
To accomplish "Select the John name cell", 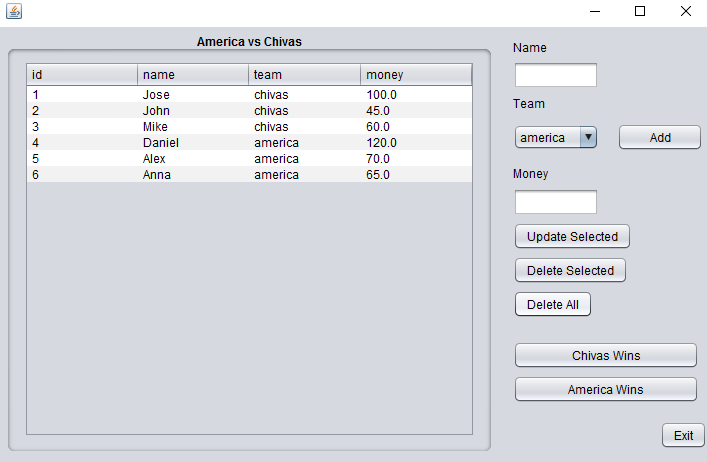I will 193,110.
